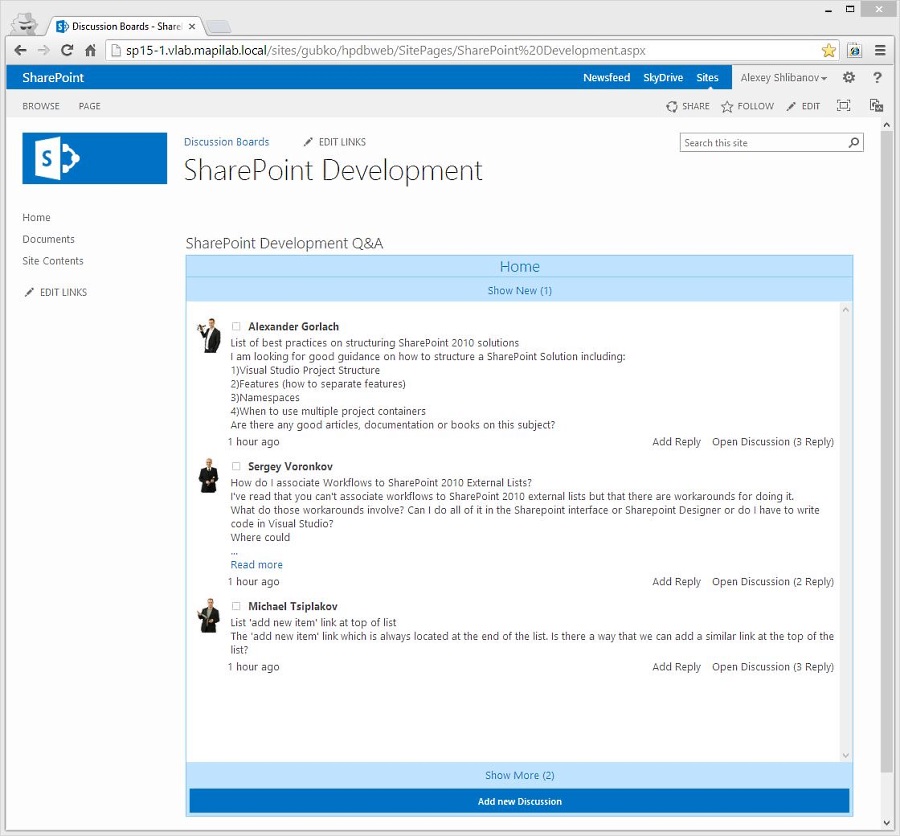Image resolution: width=900 pixels, height=836 pixels.
Task: Expand the Alexey Shlibanov user menu
Action: click(x=783, y=78)
